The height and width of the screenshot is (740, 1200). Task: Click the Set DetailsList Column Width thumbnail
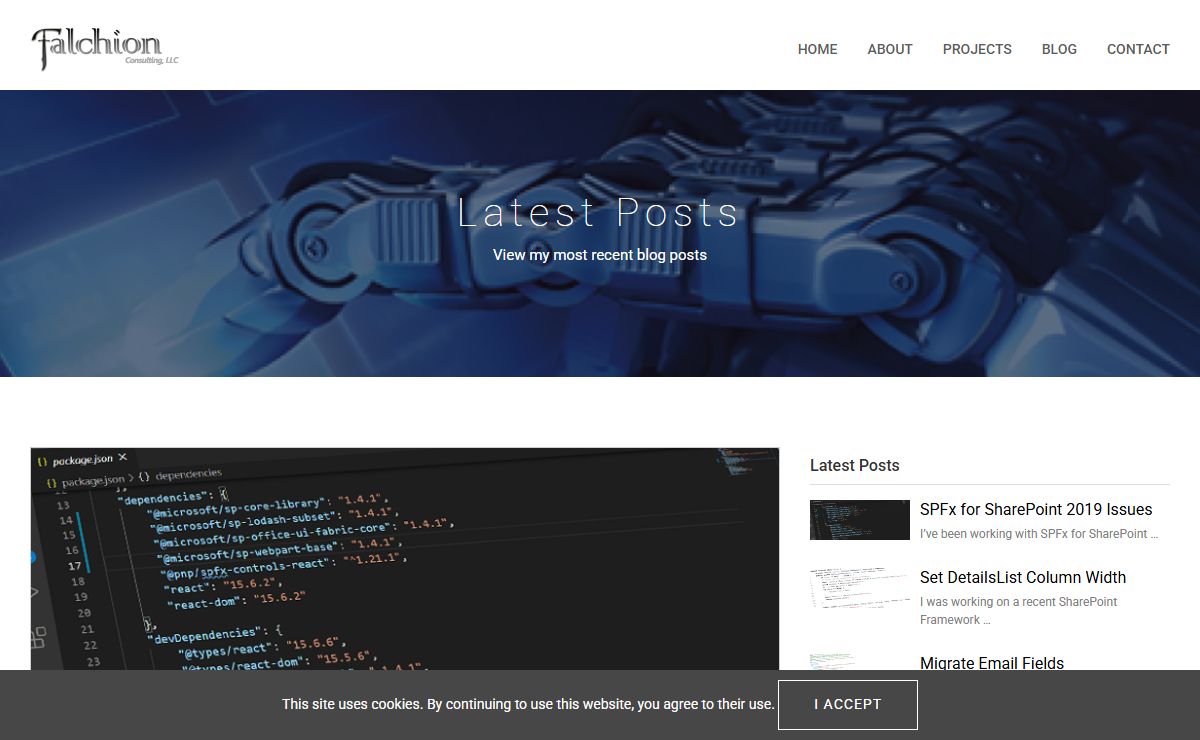pyautogui.click(x=859, y=588)
